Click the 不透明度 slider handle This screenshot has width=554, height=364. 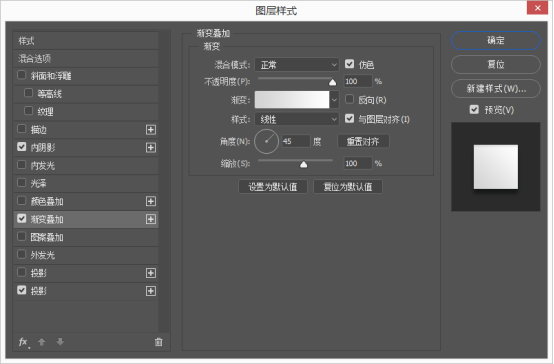(332, 82)
